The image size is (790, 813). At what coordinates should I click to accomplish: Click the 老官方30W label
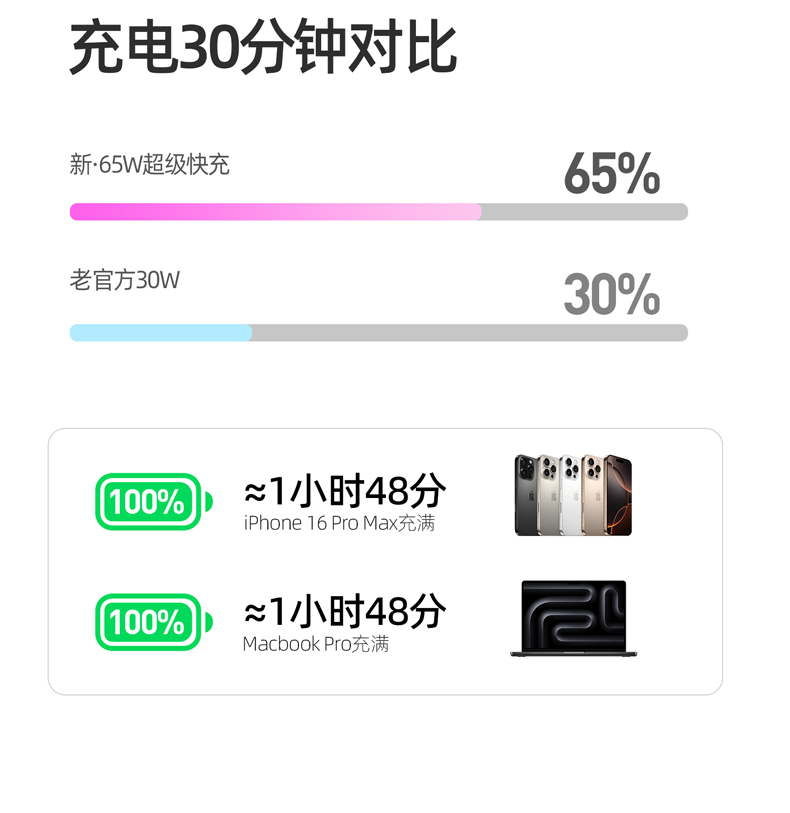tap(124, 280)
